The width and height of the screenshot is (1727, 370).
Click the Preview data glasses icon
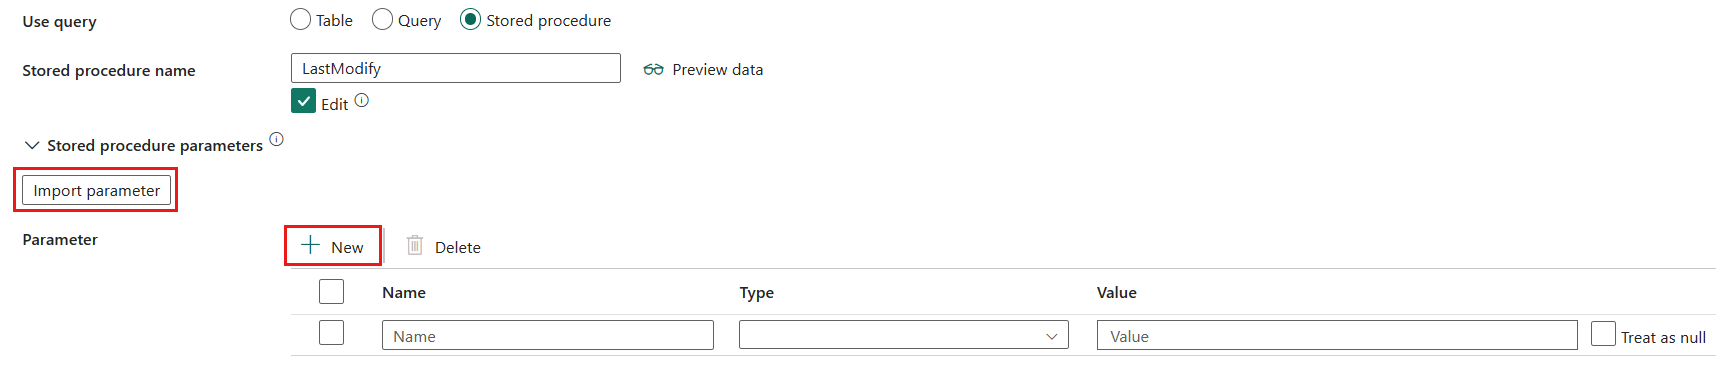(653, 69)
